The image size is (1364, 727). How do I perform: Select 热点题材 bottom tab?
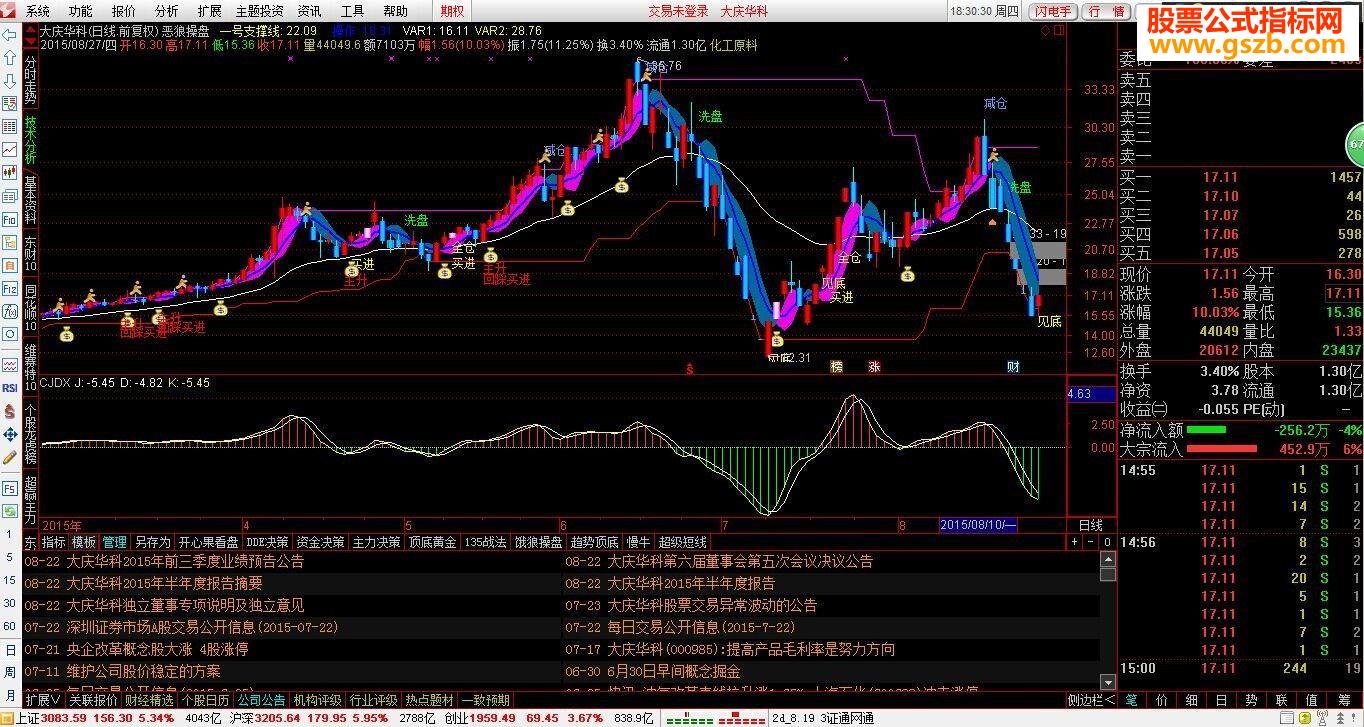click(x=429, y=700)
